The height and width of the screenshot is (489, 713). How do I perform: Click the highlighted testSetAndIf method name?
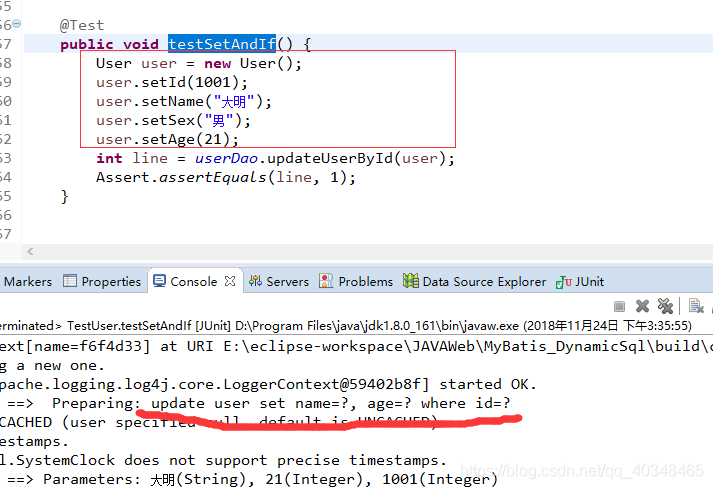[x=222, y=44]
